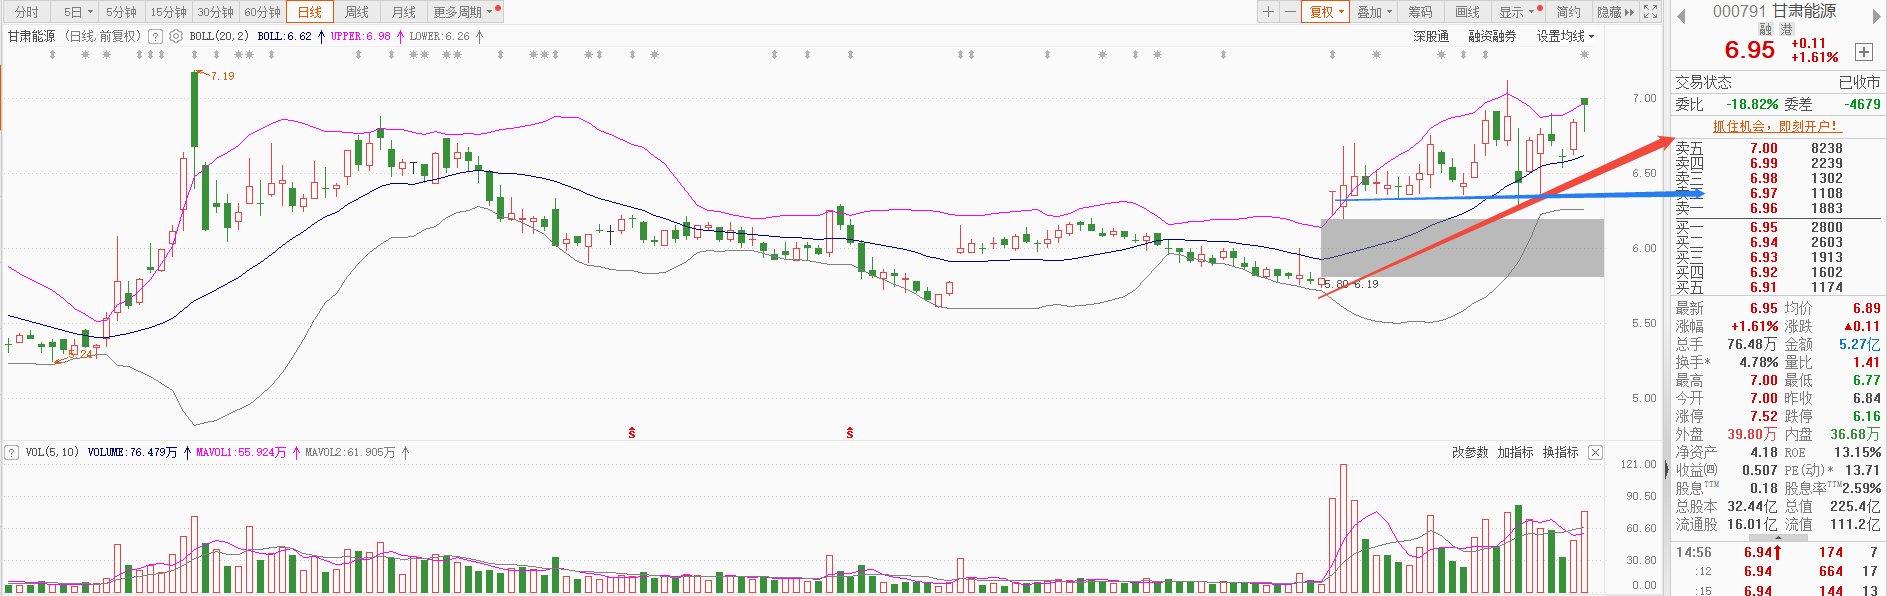Zoom in the chart with plus button
Viewport: 1887px width, 596px height.
click(x=1268, y=12)
